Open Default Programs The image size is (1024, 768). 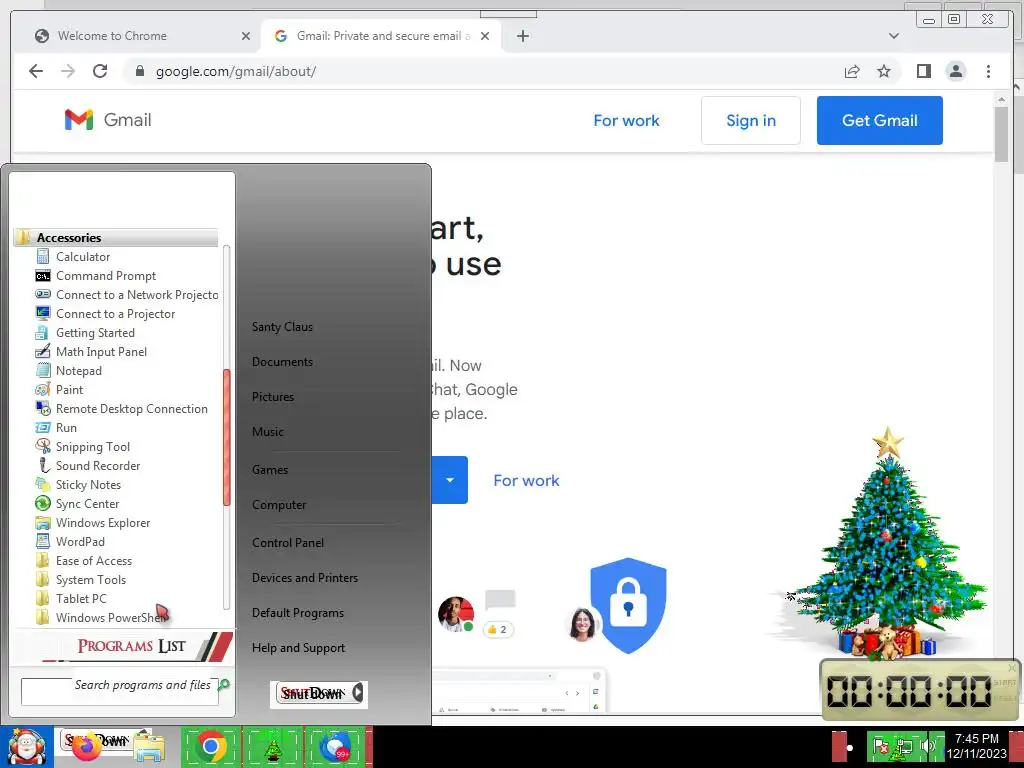pyautogui.click(x=298, y=613)
